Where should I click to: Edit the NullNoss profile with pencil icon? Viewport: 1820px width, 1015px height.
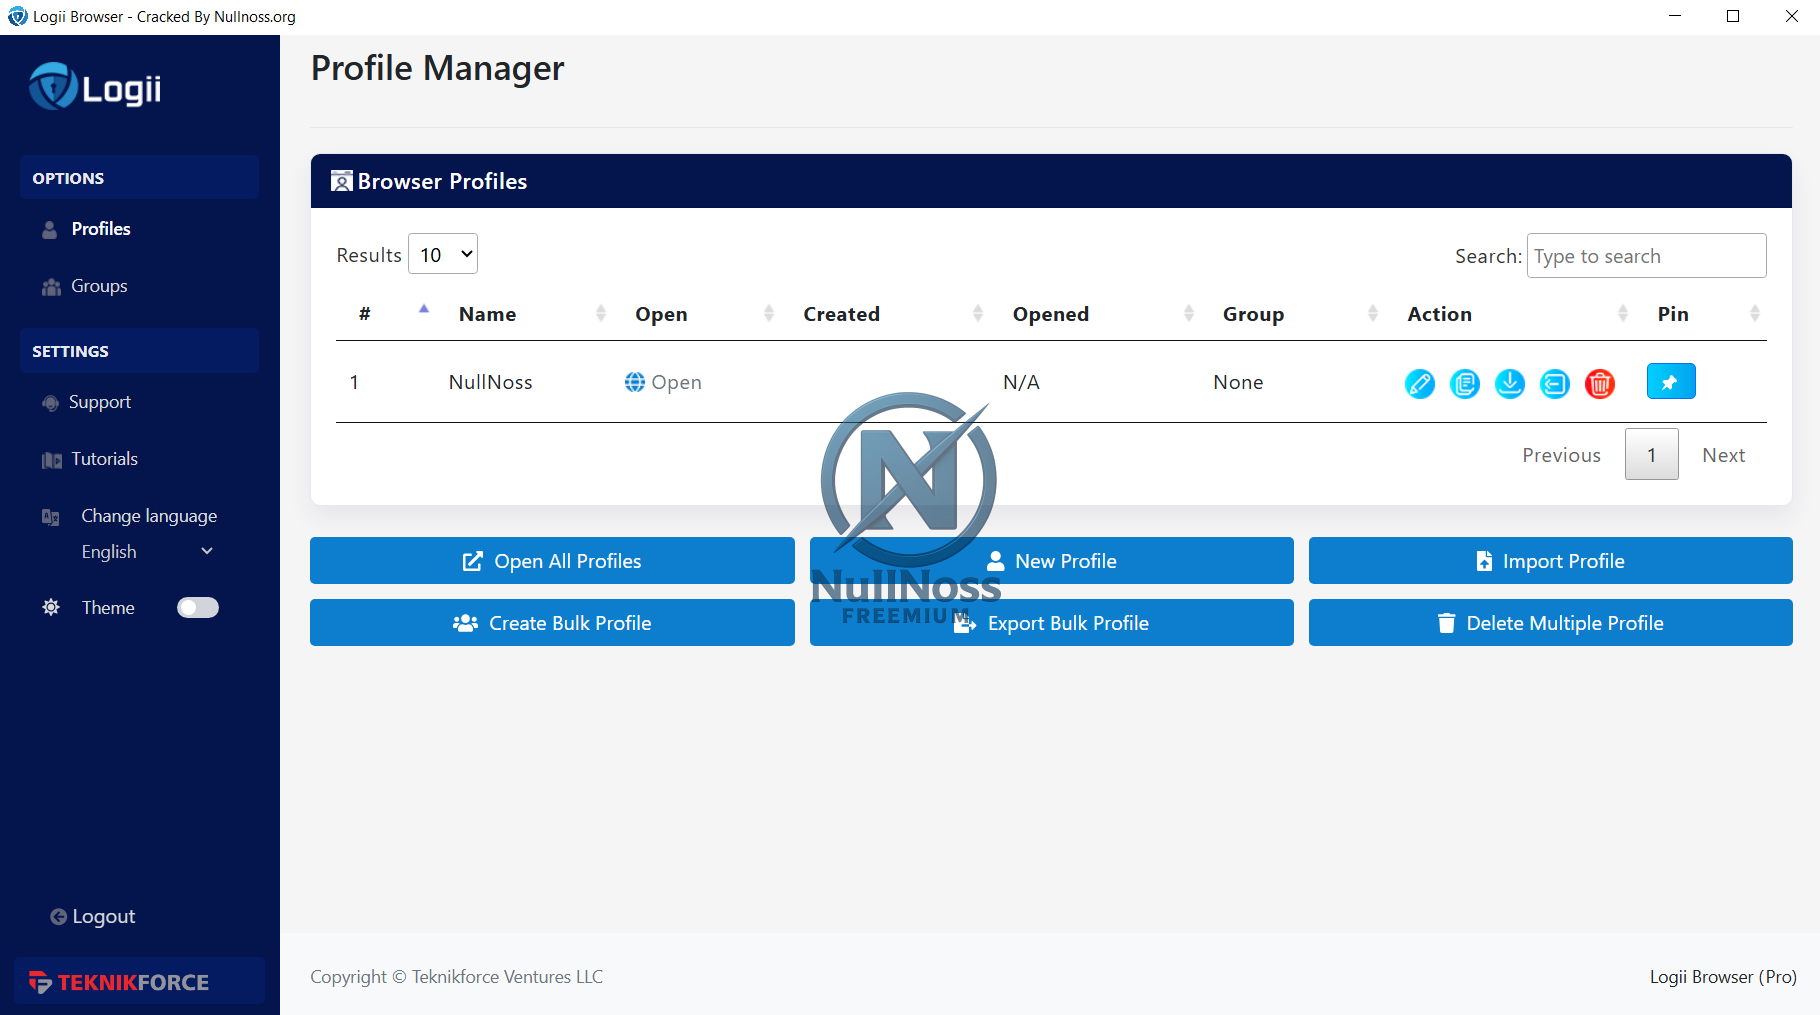pyautogui.click(x=1419, y=383)
